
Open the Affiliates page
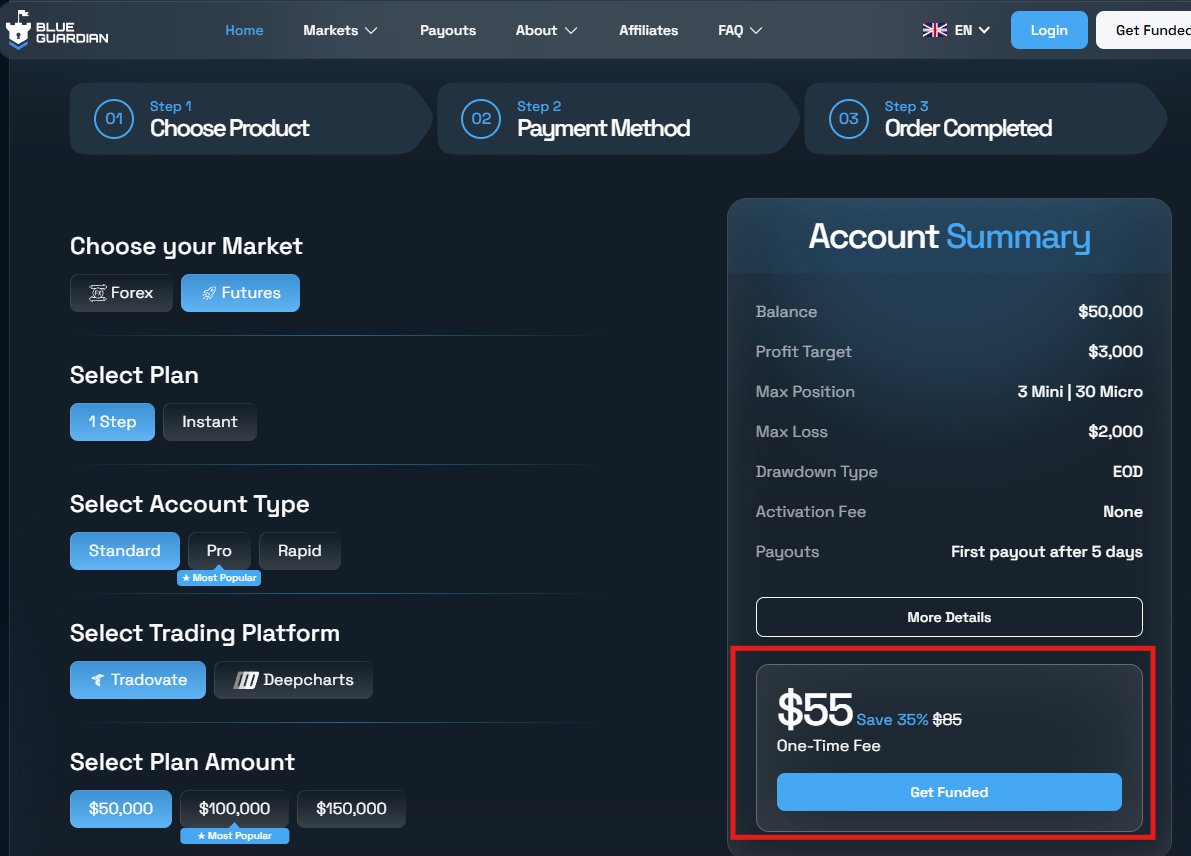(648, 30)
